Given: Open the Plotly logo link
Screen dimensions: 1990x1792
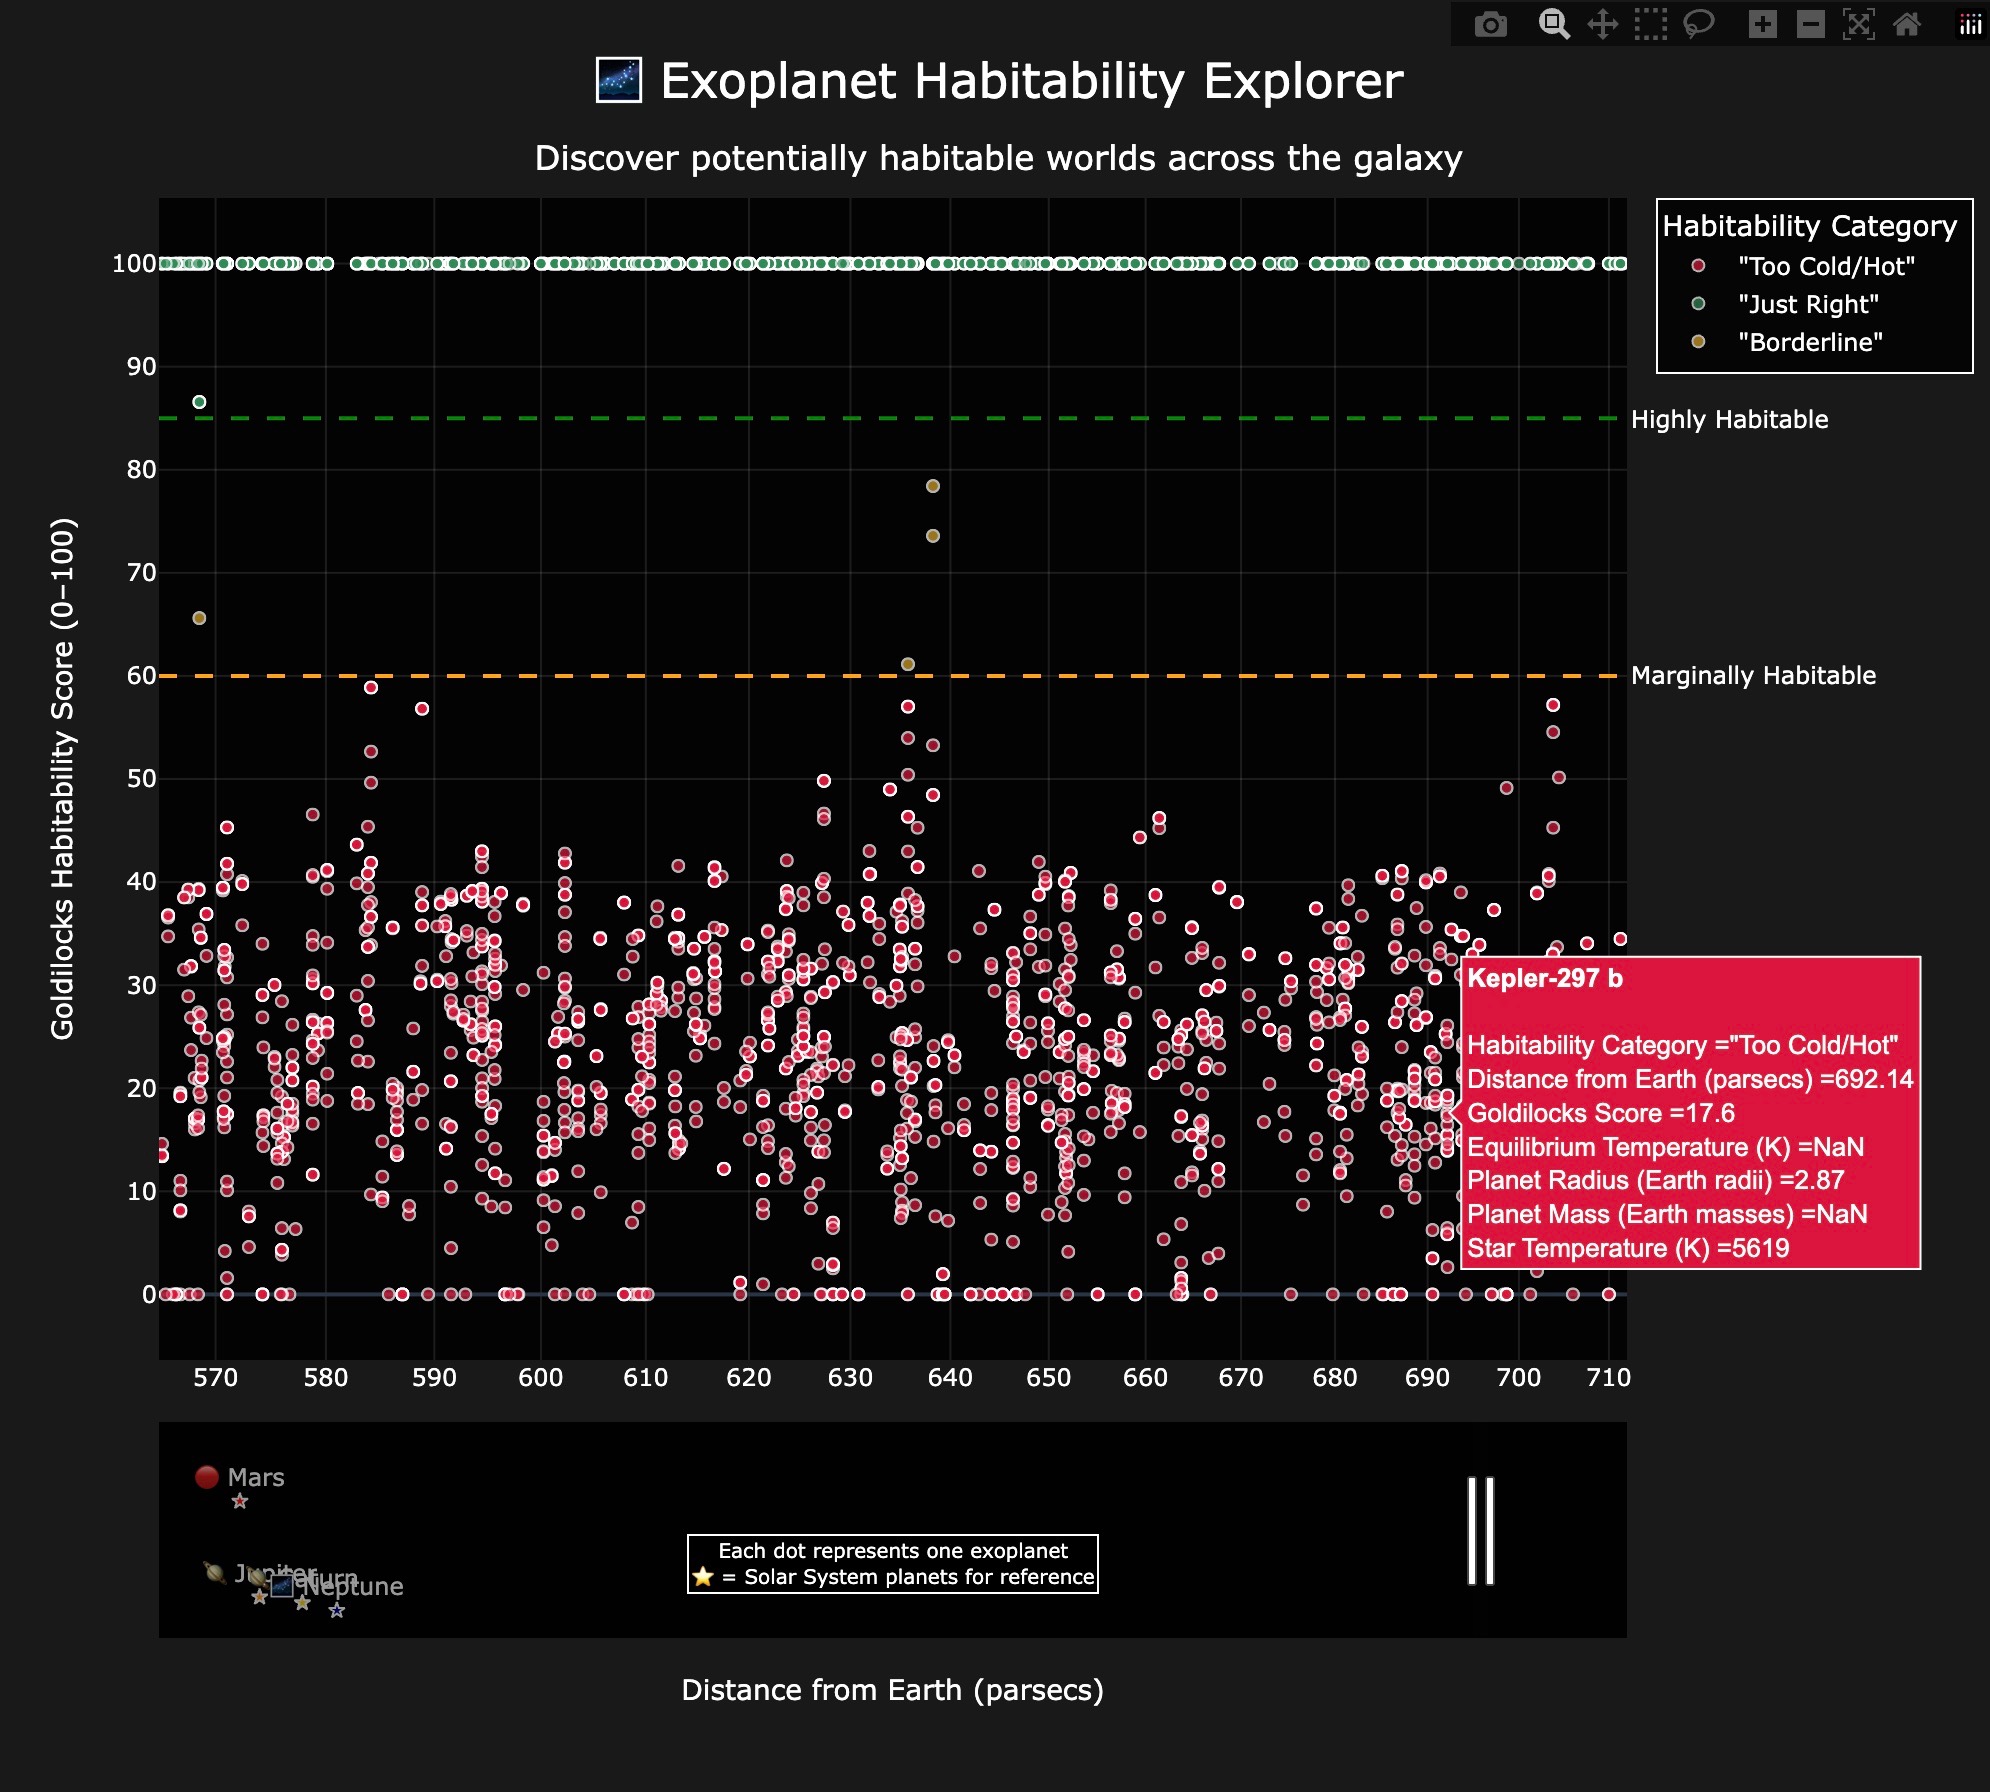Looking at the screenshot, I should pyautogui.click(x=1970, y=24).
